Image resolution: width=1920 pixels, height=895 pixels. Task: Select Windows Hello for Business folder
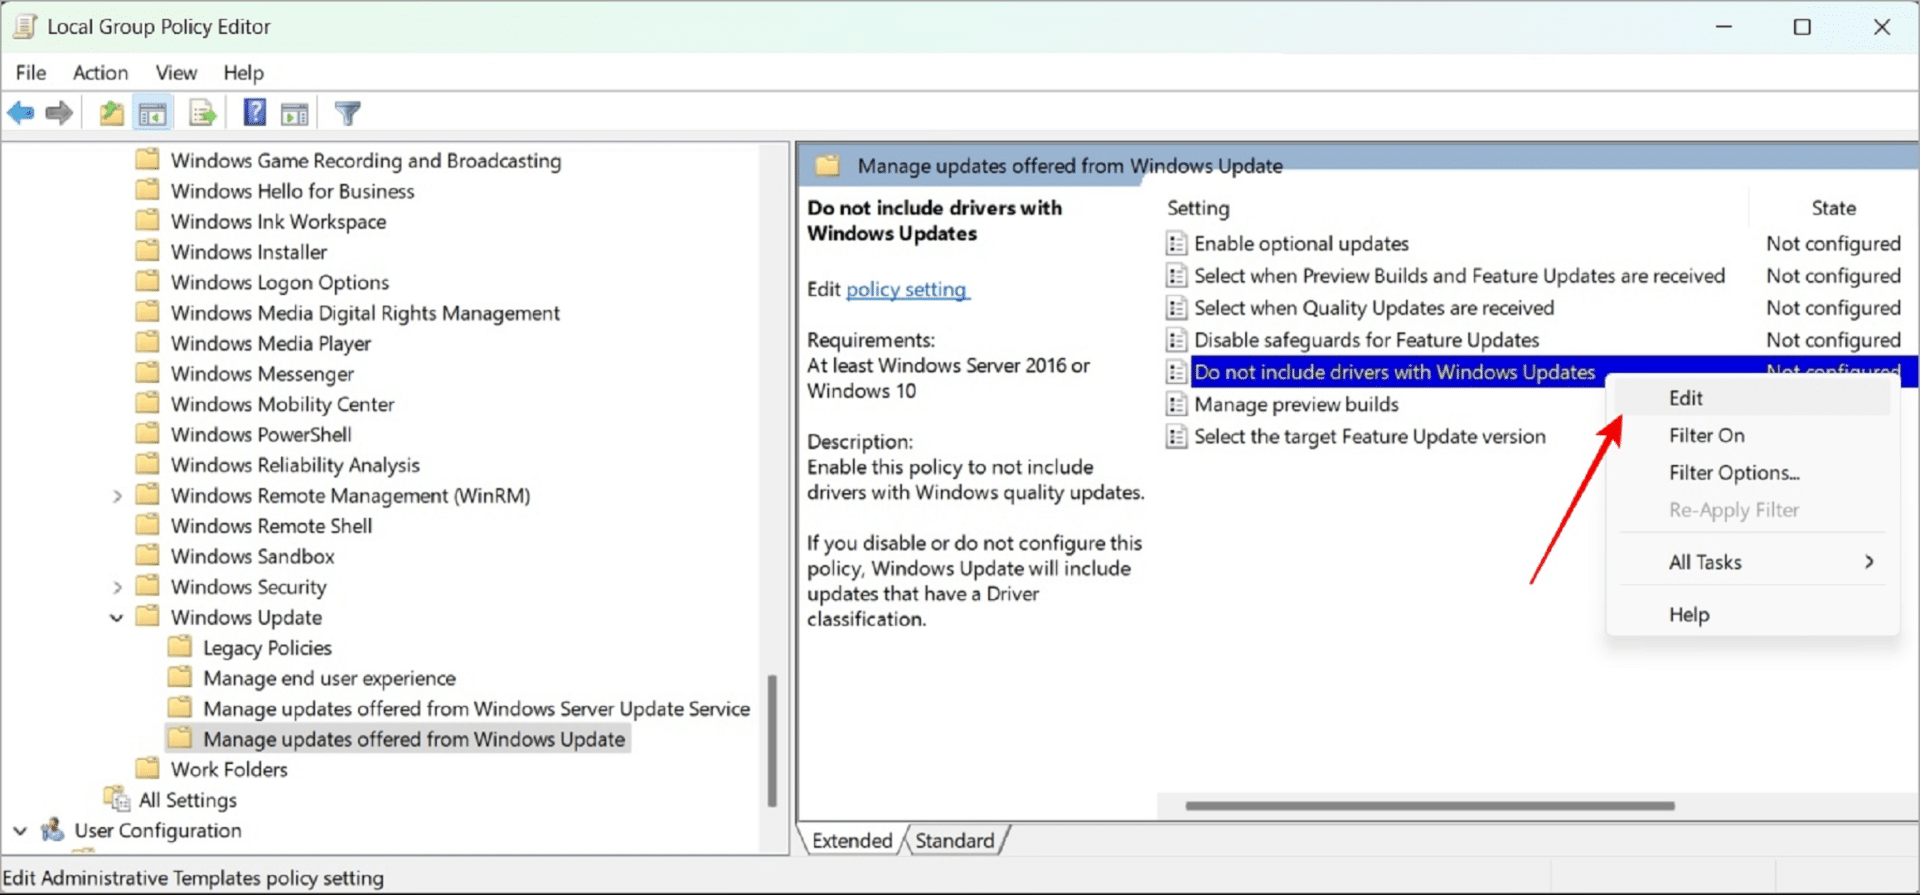point(292,191)
